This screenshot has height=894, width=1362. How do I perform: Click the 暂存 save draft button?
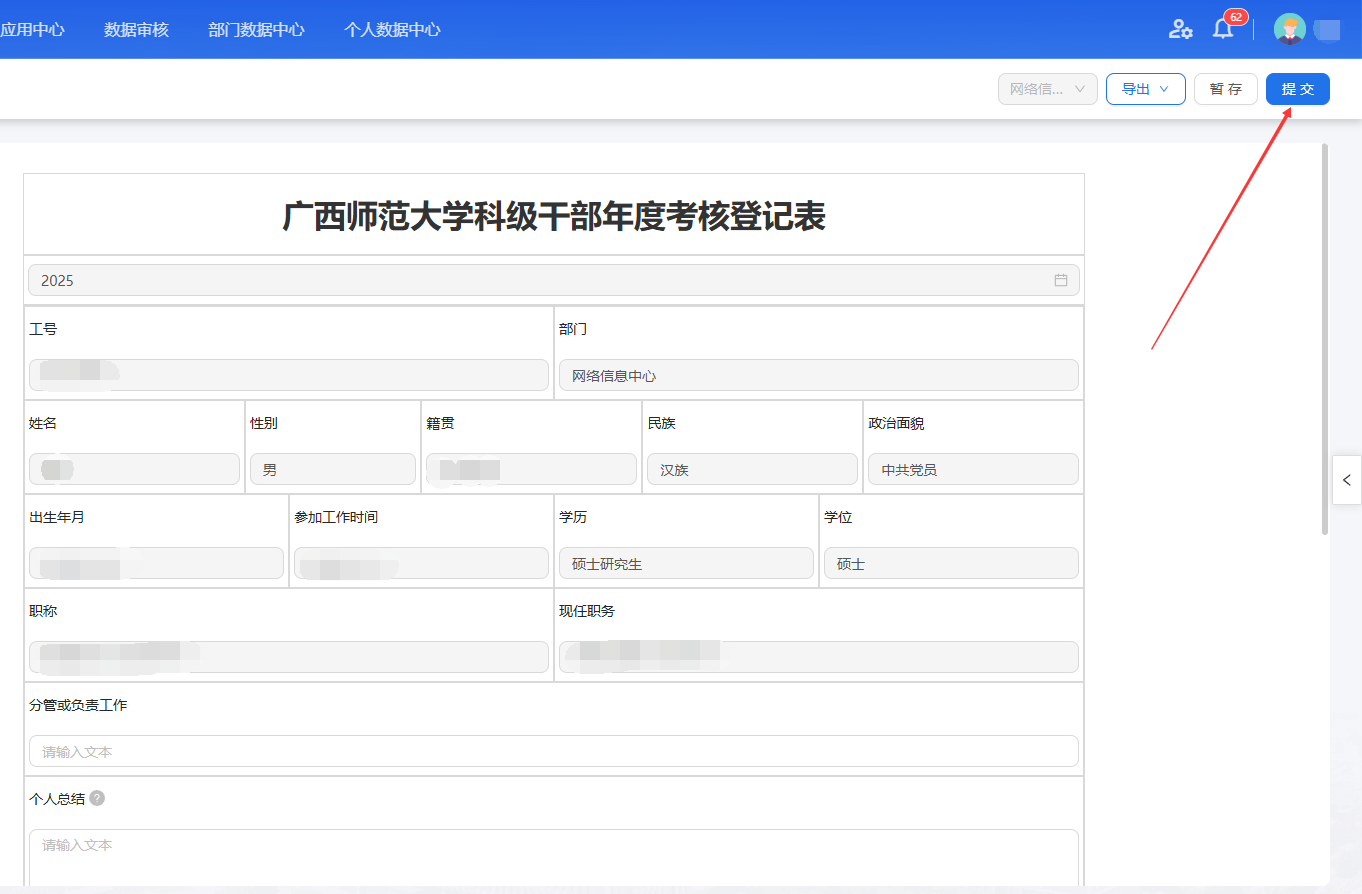[x=1225, y=89]
